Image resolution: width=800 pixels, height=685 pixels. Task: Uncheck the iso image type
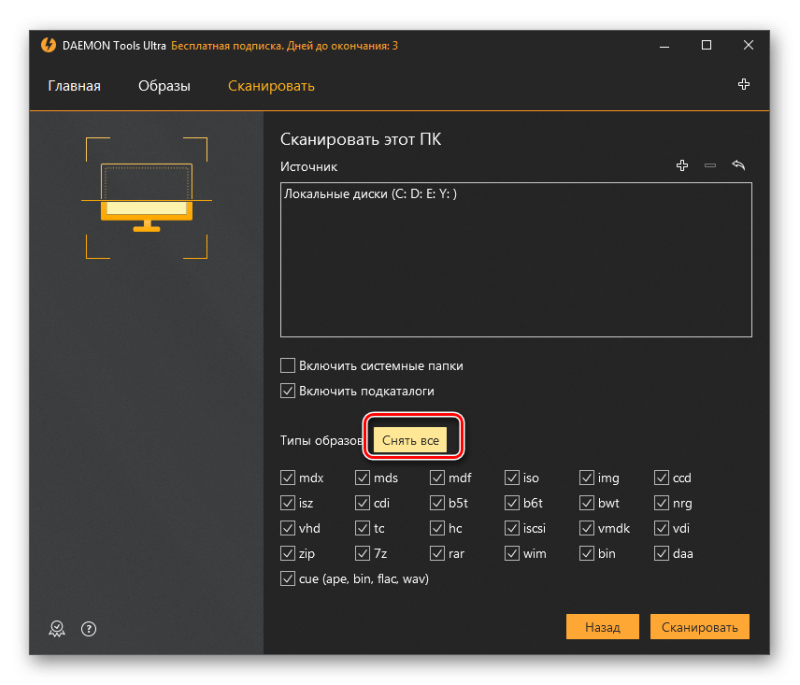click(512, 478)
